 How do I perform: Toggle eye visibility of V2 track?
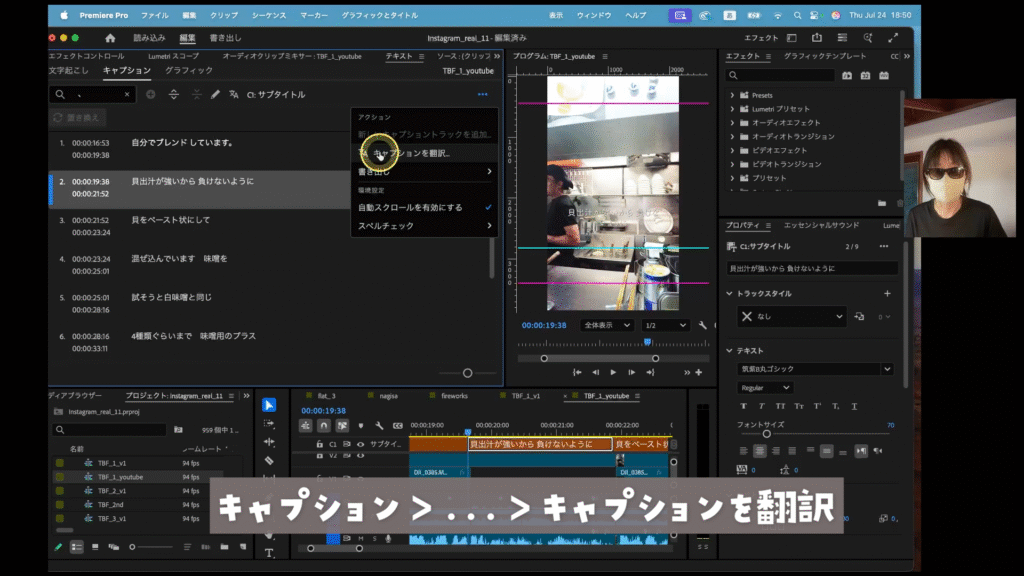[x=360, y=455]
